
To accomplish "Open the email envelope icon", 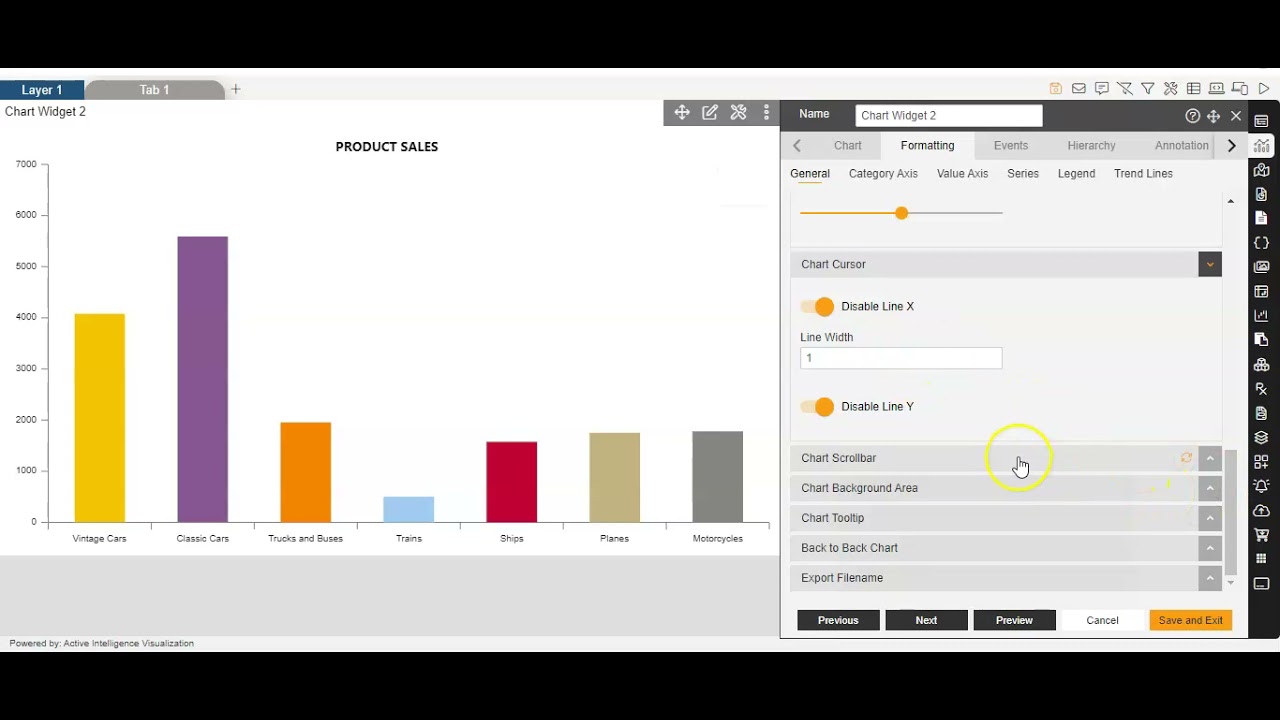I will coord(1079,89).
